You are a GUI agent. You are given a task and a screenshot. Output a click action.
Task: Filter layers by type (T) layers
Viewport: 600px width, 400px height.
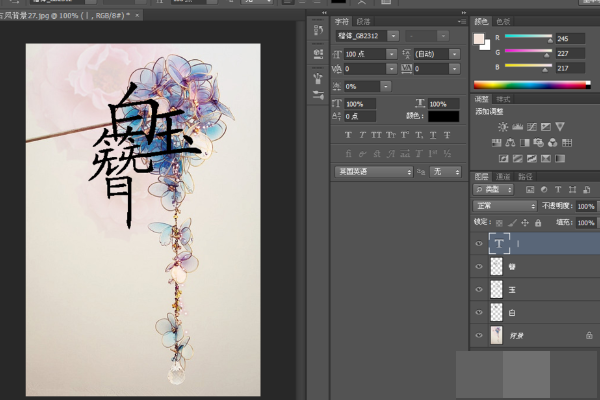[558, 189]
